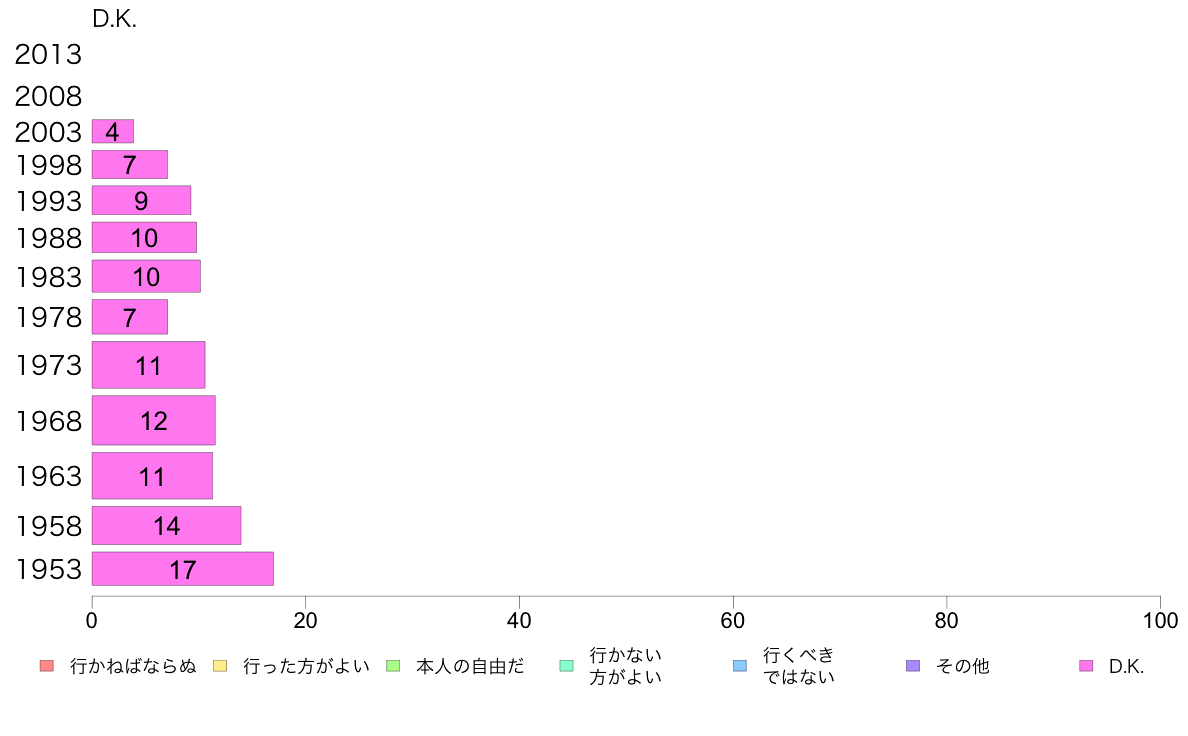The width and height of the screenshot is (1188, 736).
Task: Click the red 行かねばならぬ legend swatch
Action: 46,666
